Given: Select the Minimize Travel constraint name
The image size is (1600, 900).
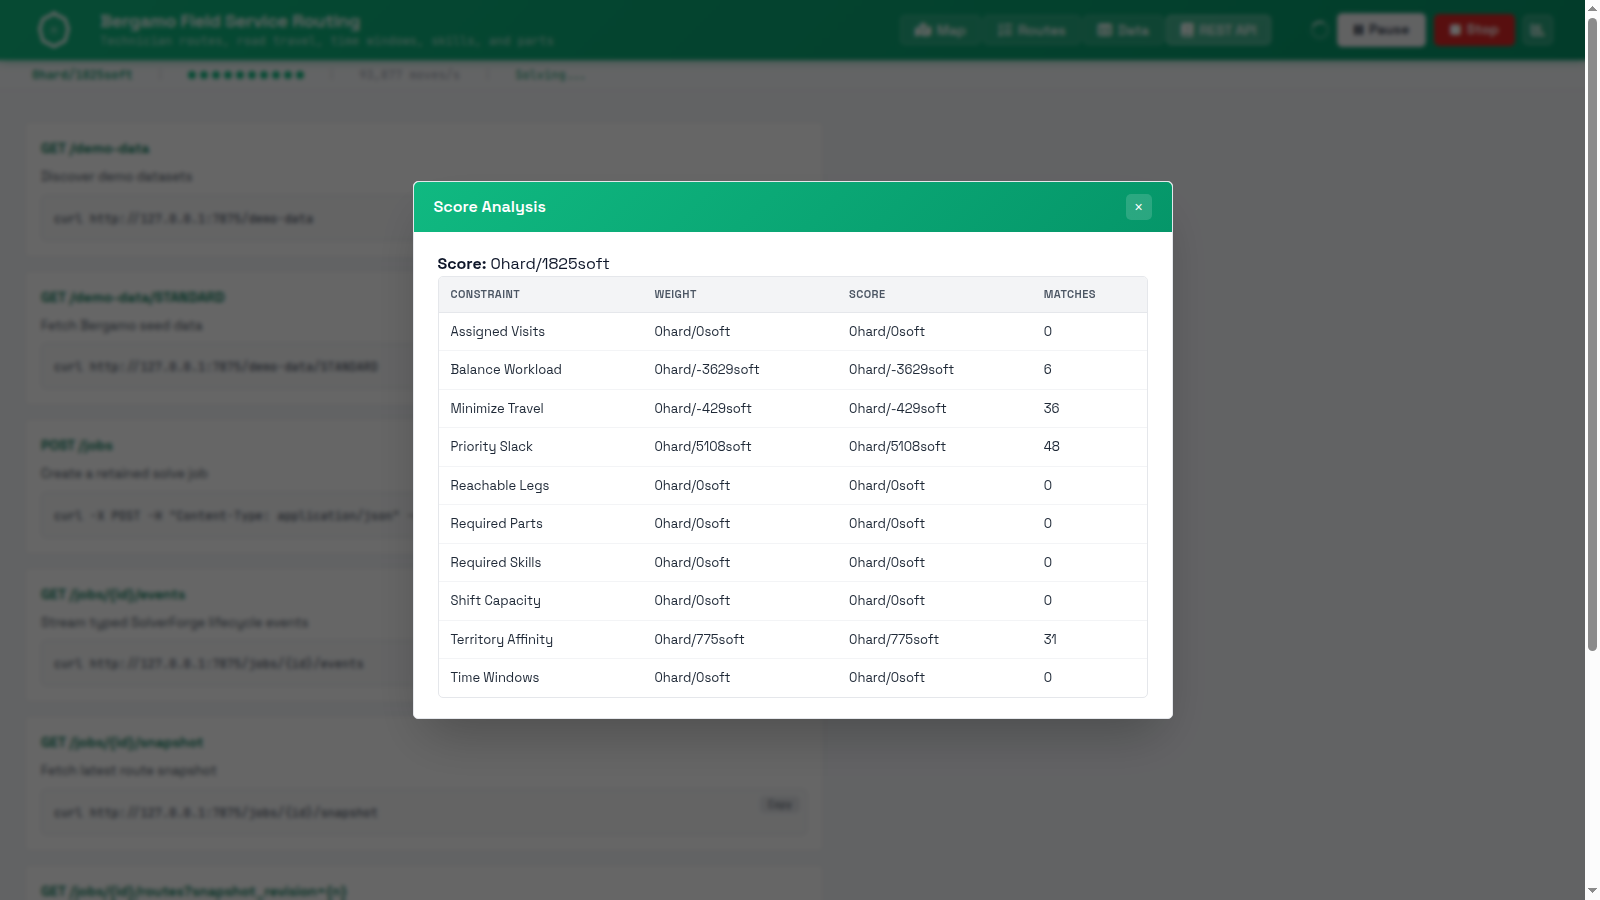Looking at the screenshot, I should (497, 408).
